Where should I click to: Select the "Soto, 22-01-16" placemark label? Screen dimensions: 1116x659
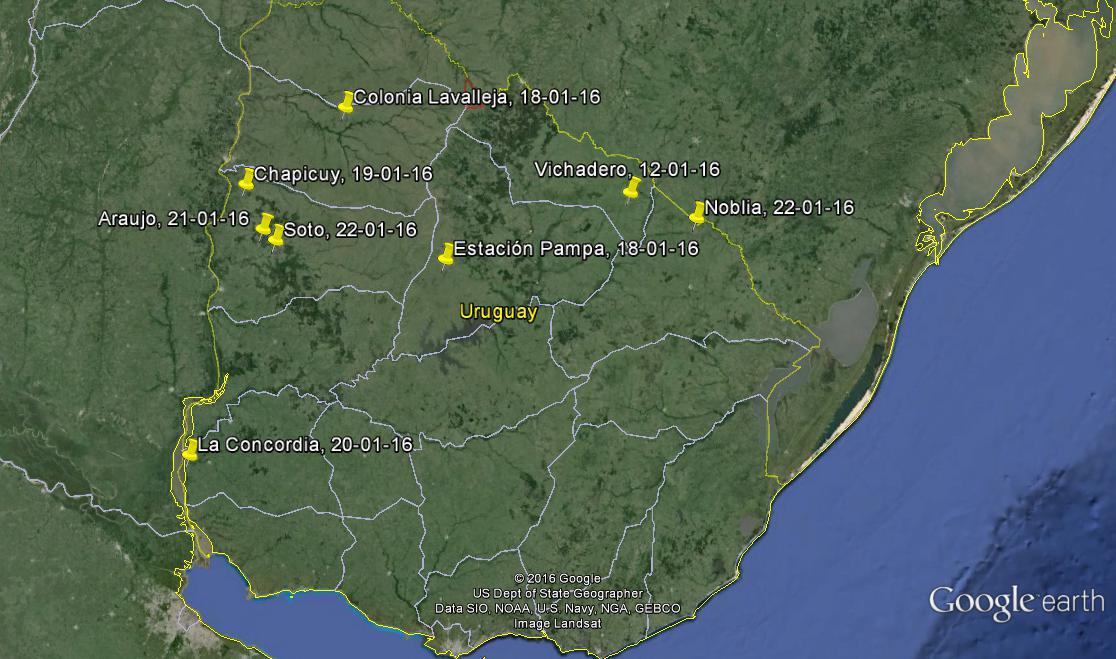coord(350,230)
